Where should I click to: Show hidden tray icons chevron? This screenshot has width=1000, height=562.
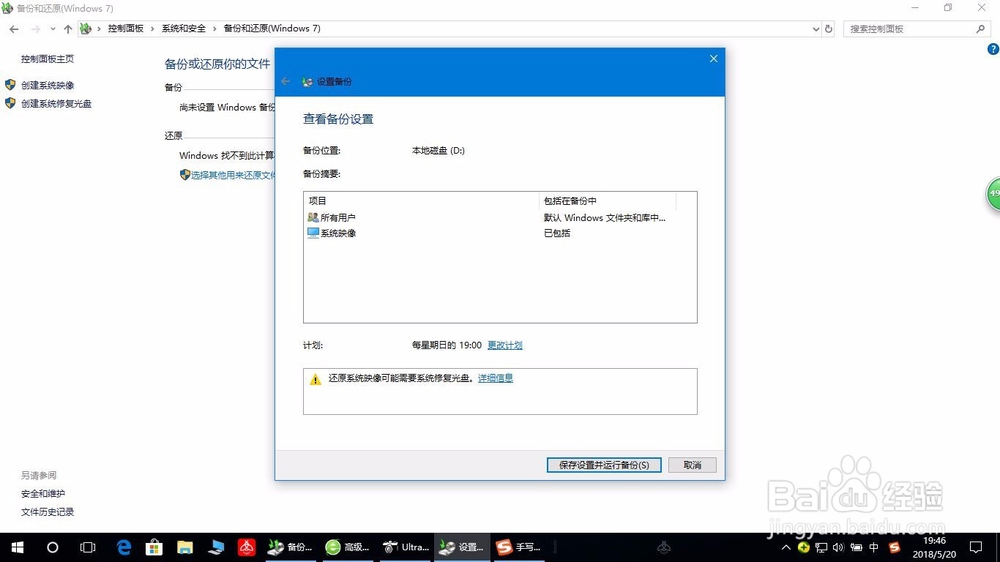[786, 547]
